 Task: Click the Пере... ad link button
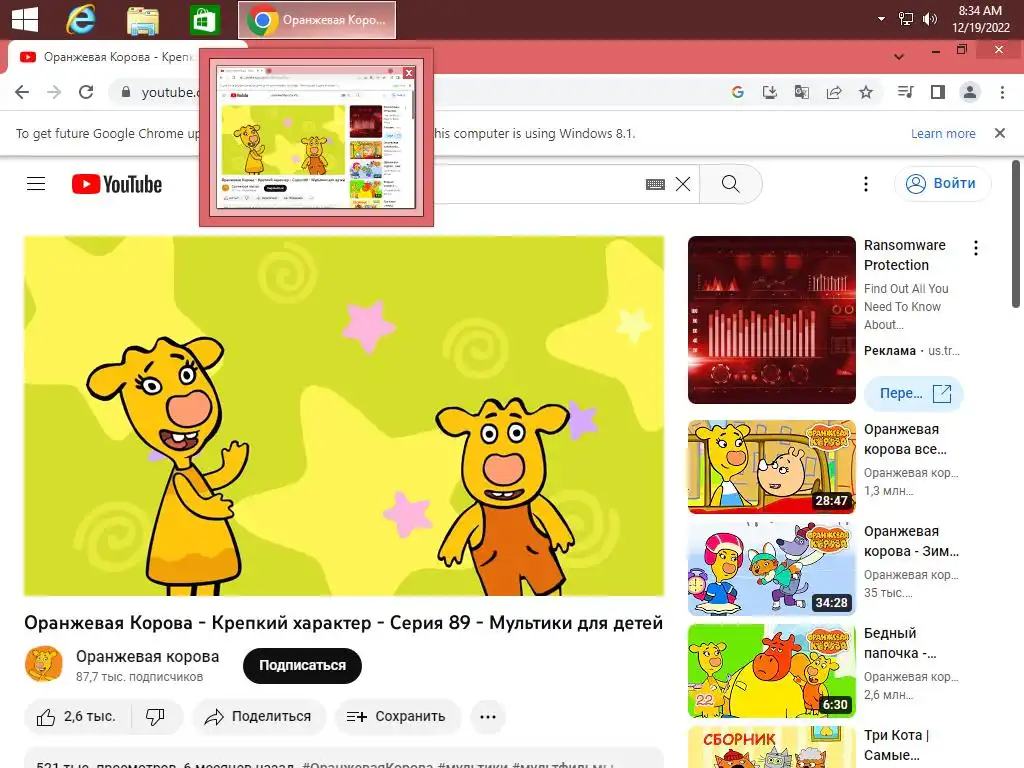coord(914,394)
